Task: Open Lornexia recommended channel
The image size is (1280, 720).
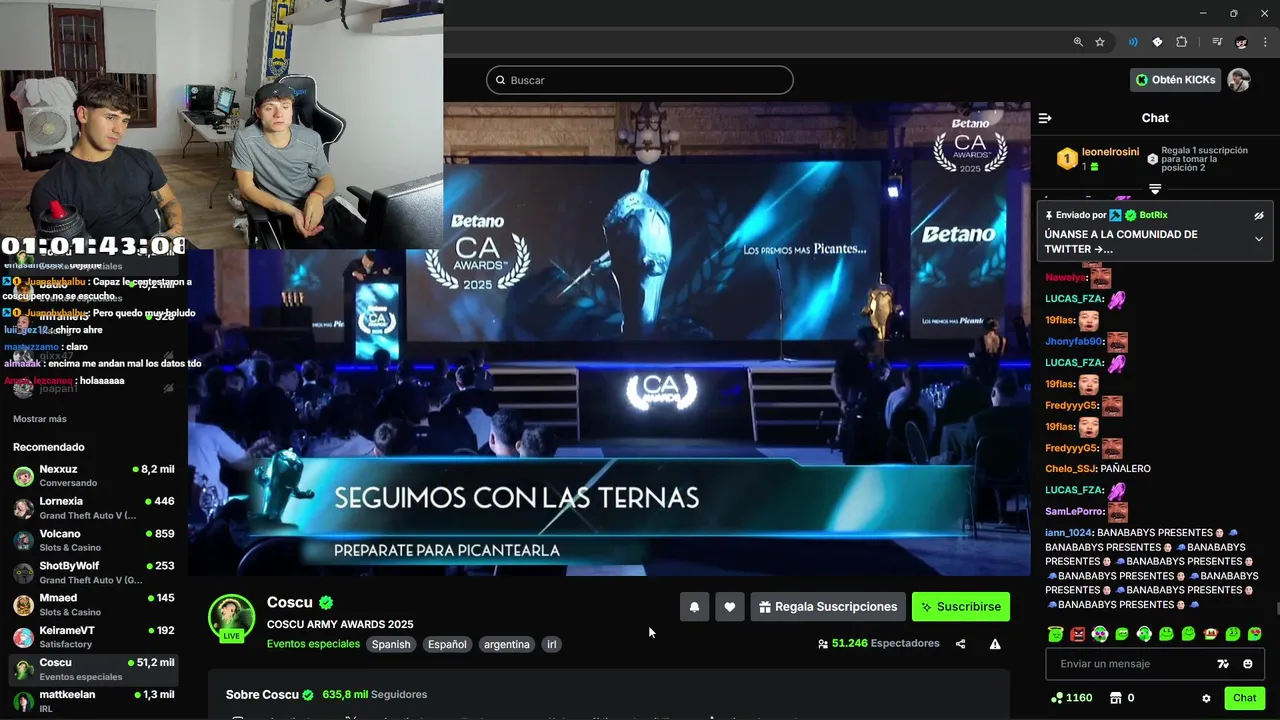Action: [x=94, y=507]
